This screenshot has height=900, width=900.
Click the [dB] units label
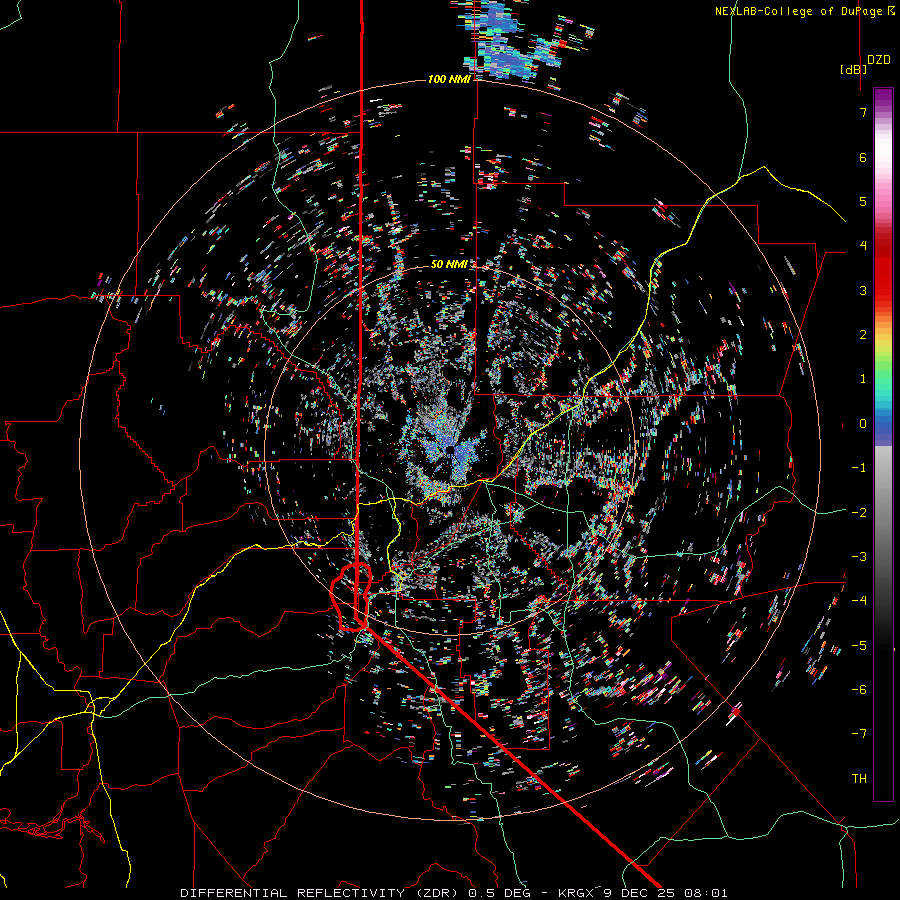point(854,69)
